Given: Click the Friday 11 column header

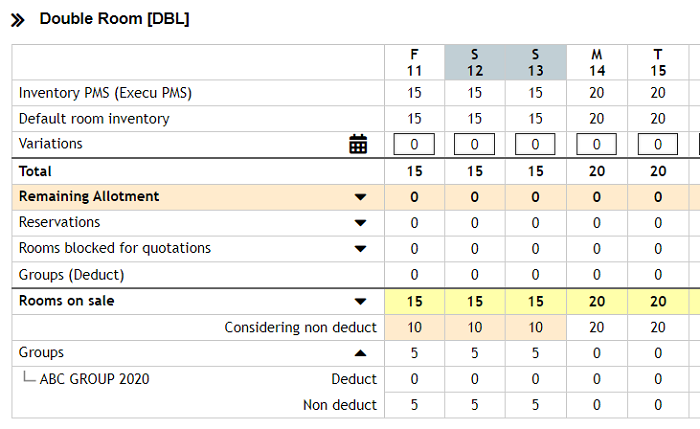Looking at the screenshot, I should (414, 62).
